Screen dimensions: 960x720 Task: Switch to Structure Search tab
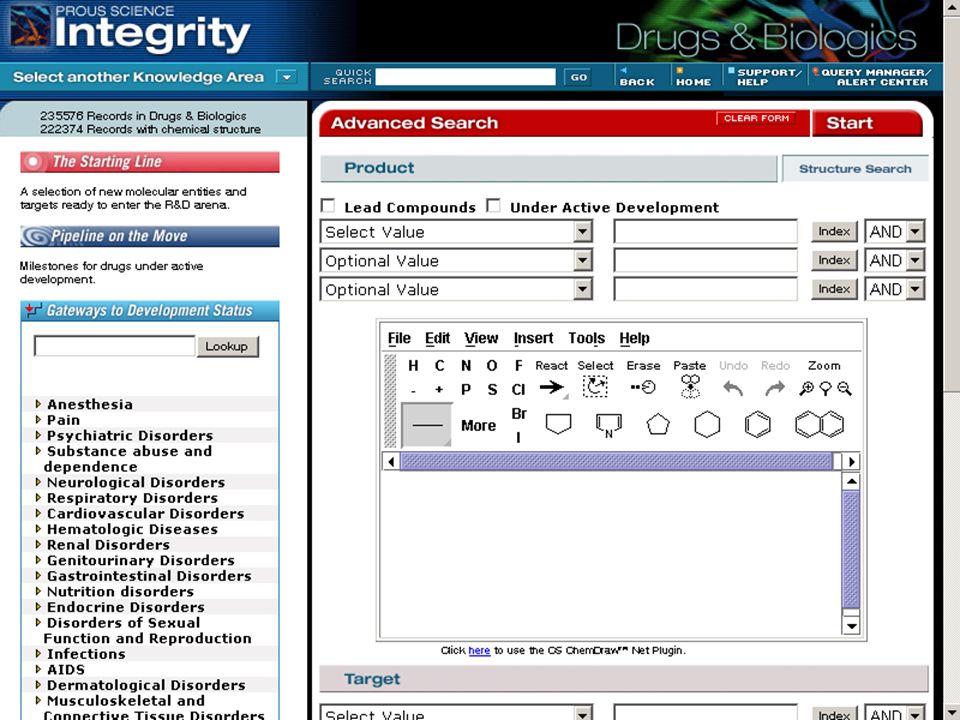855,168
